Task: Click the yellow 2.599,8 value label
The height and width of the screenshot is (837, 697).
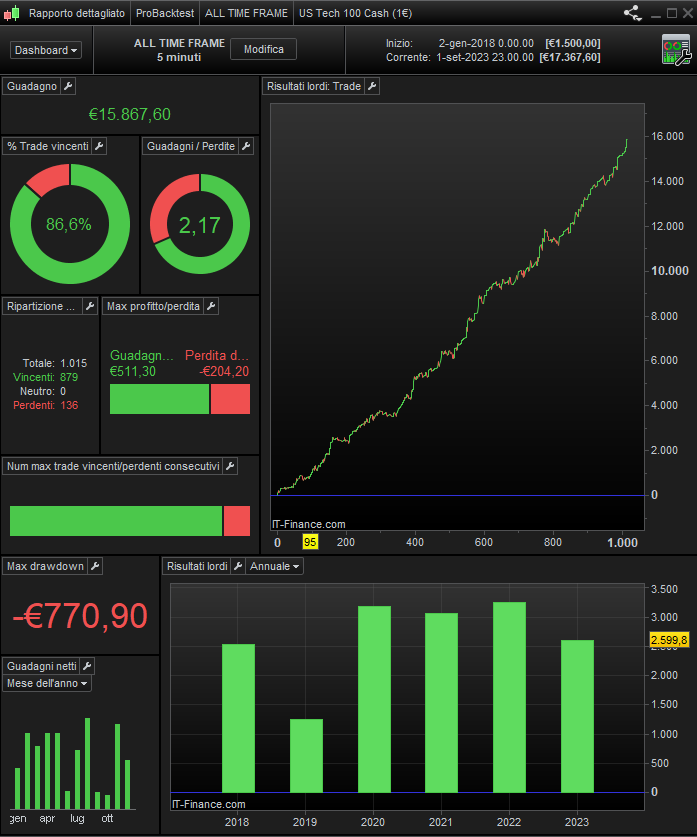Action: (669, 639)
